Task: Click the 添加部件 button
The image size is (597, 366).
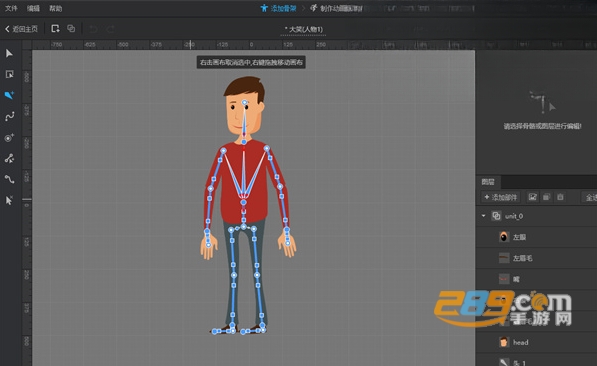Action: (x=501, y=197)
